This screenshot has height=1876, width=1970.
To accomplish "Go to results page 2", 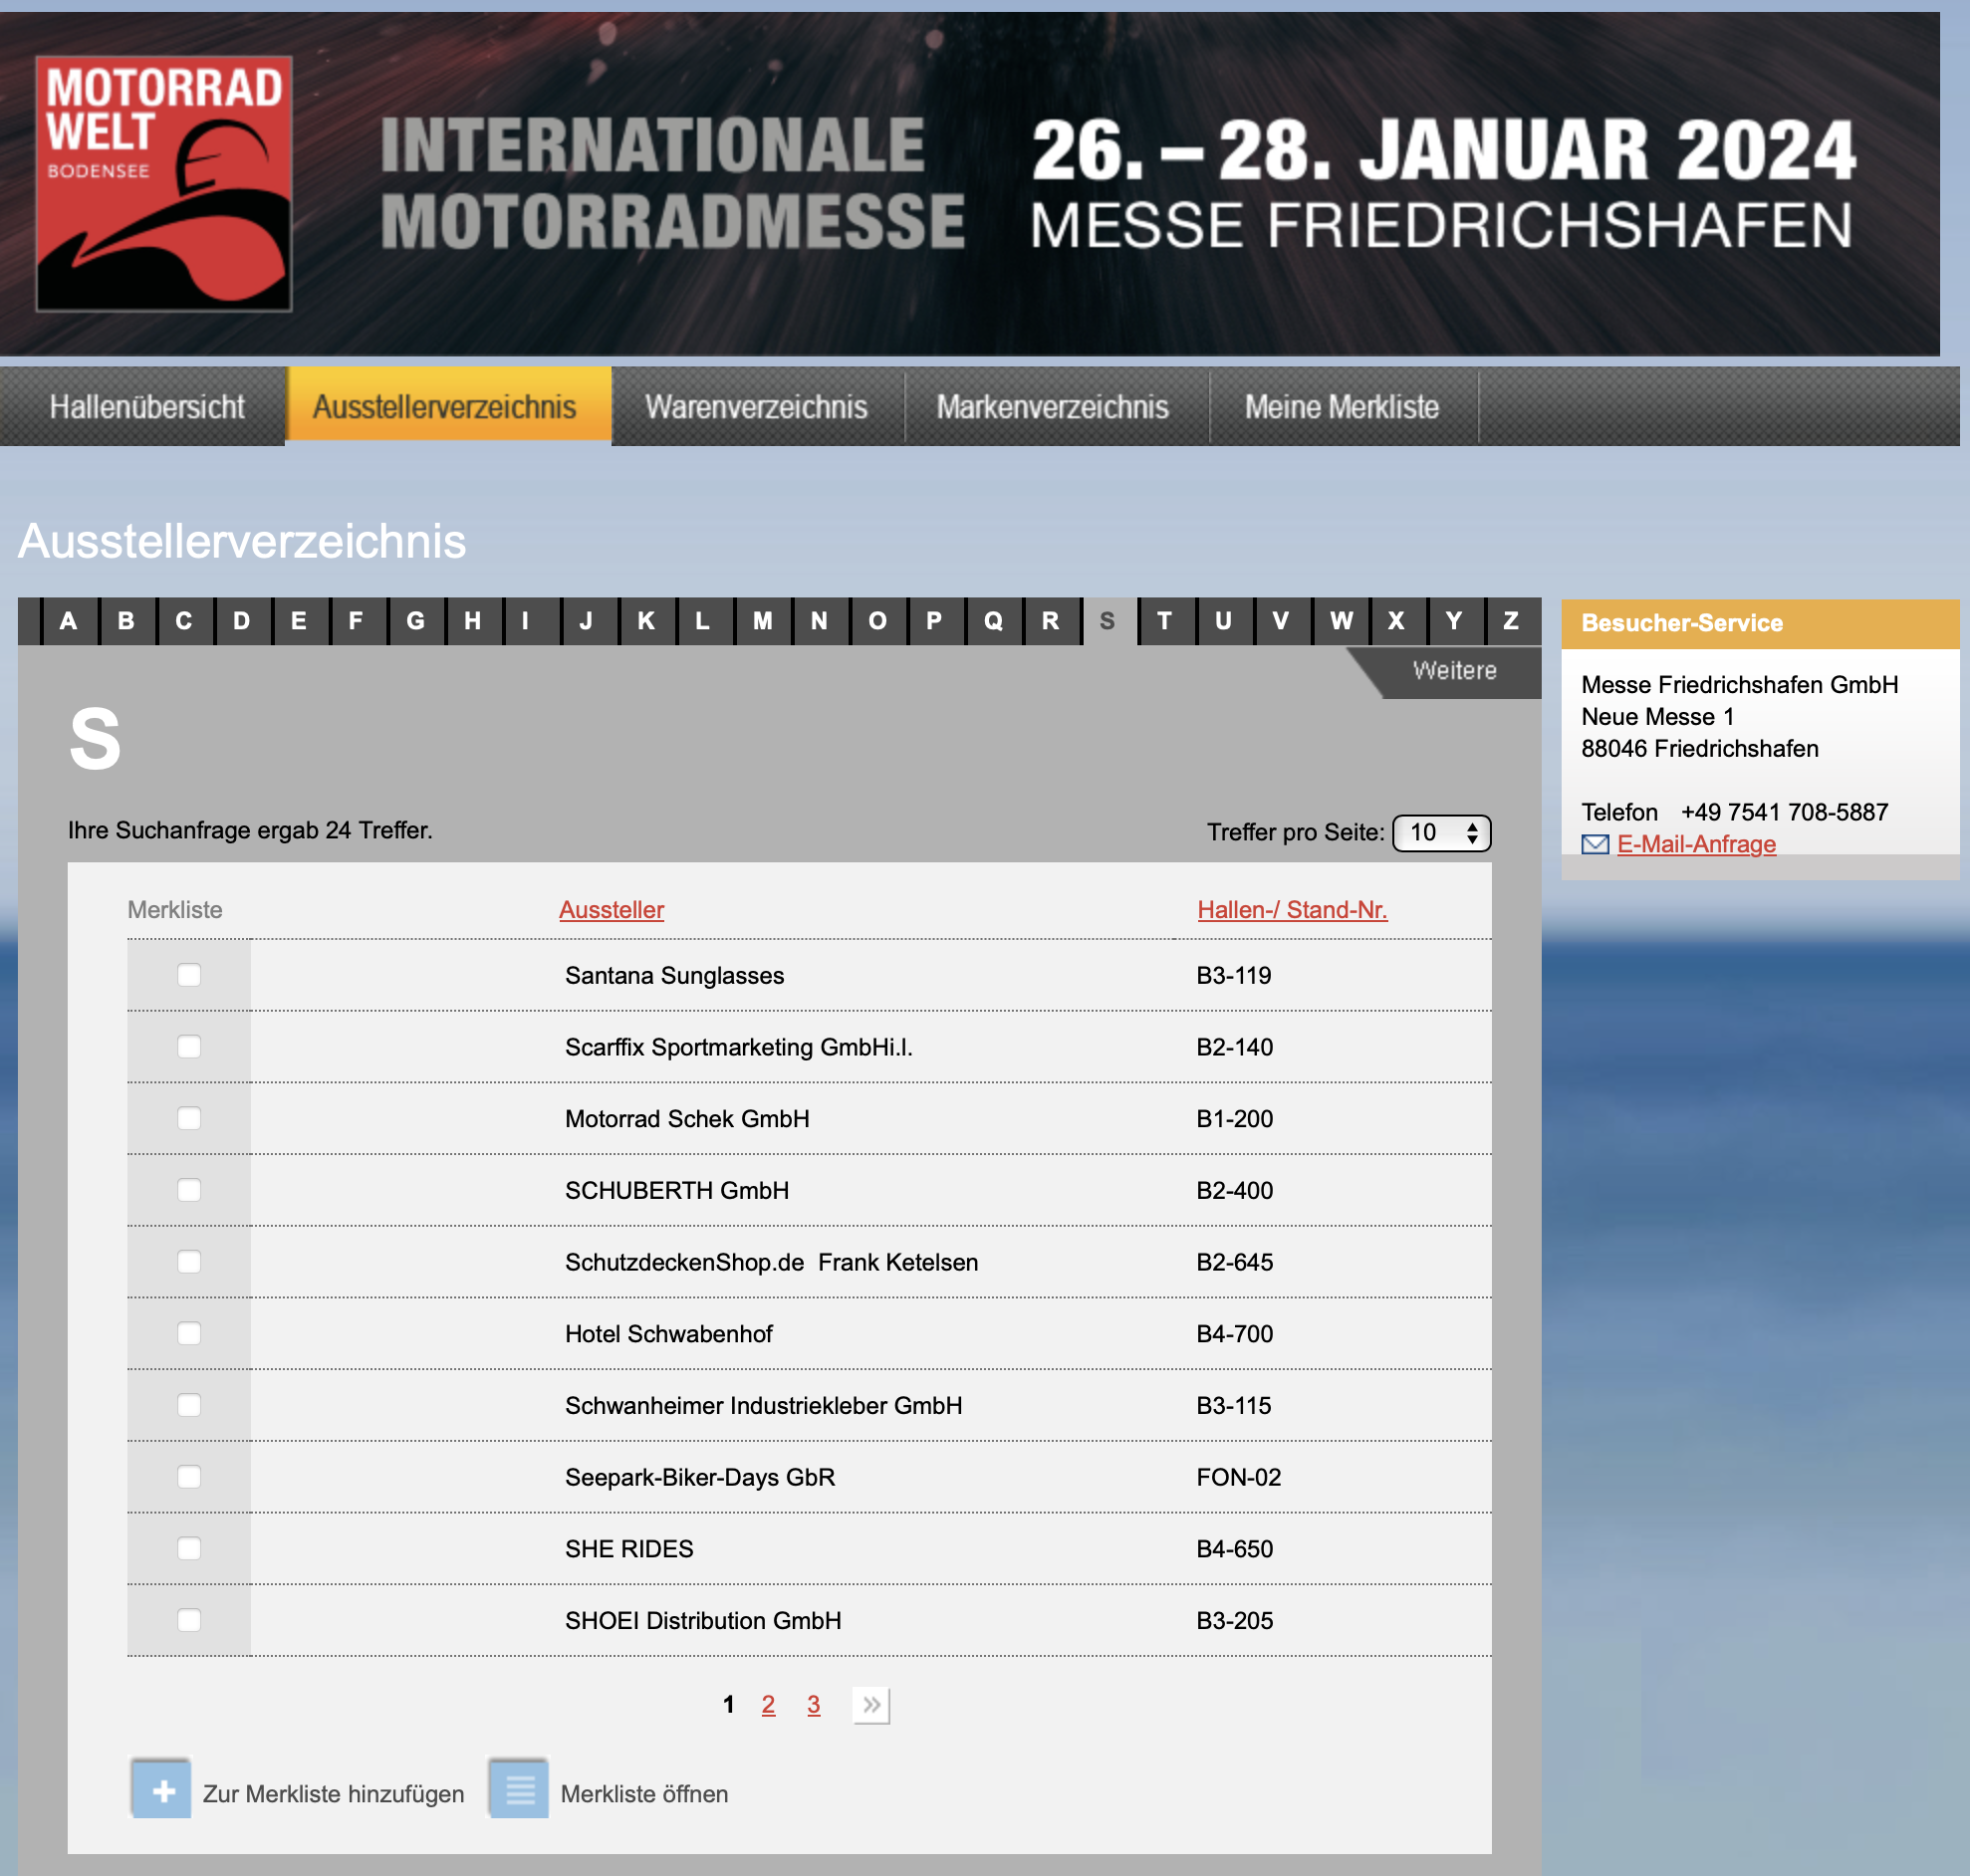I will [x=768, y=1705].
